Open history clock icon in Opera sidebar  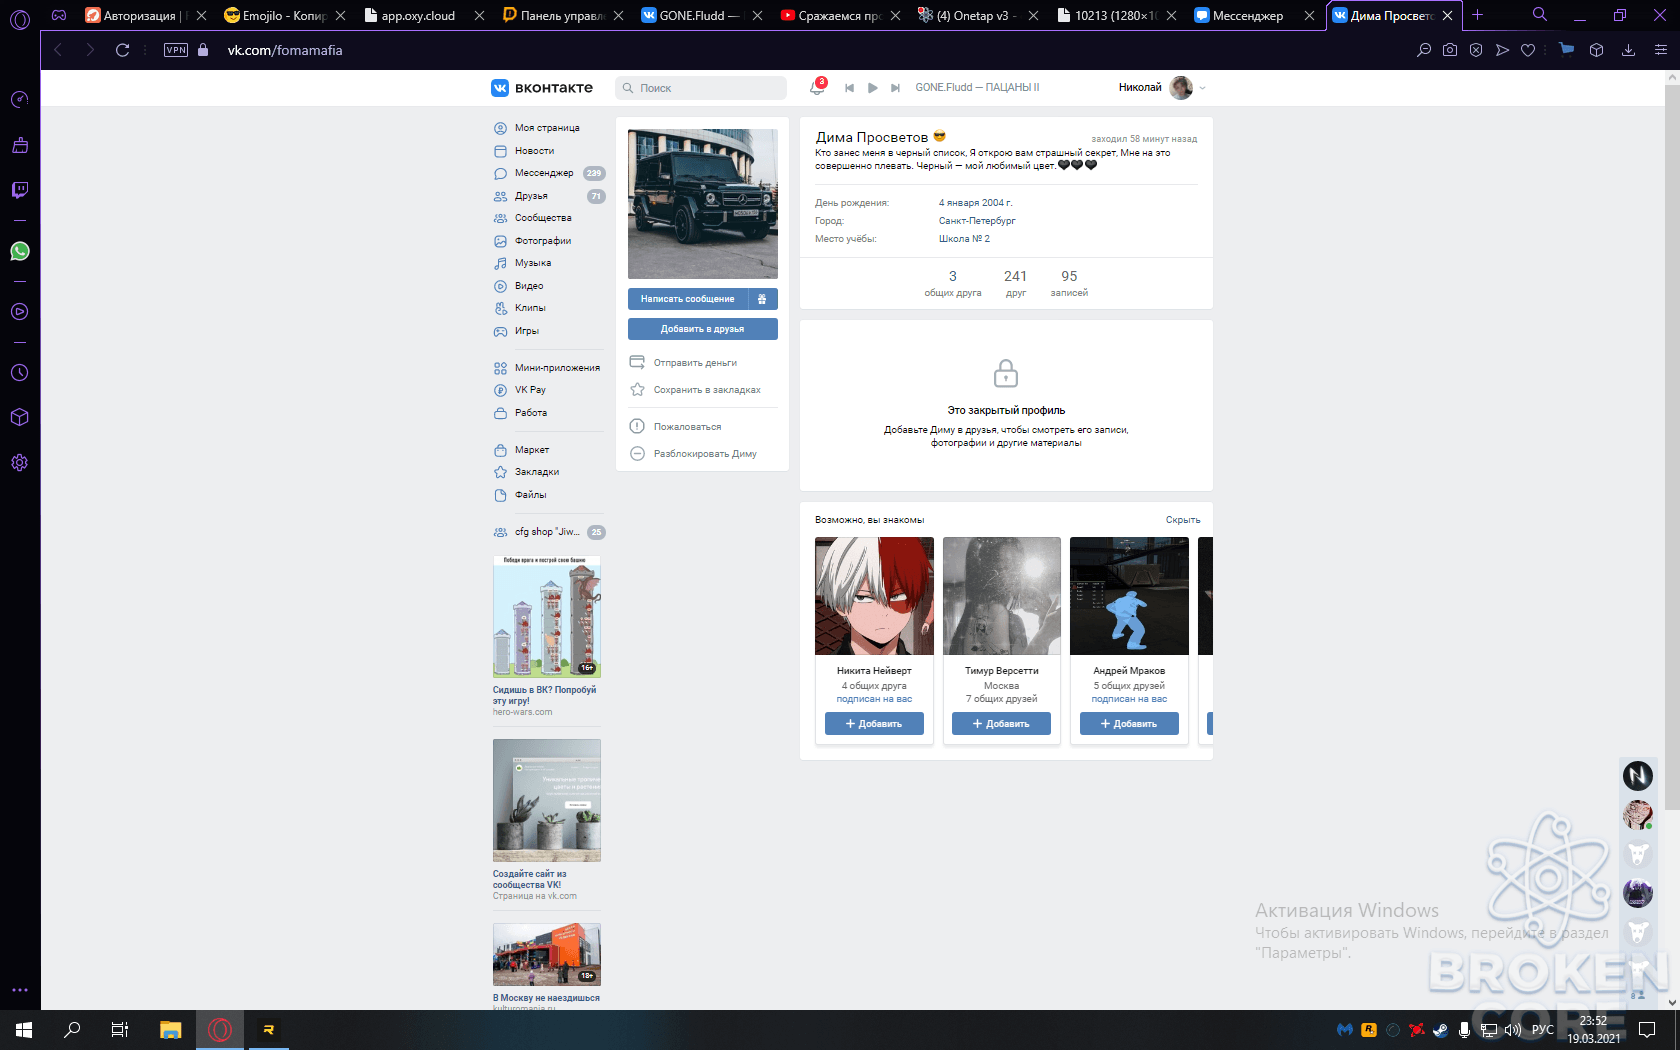click(20, 372)
